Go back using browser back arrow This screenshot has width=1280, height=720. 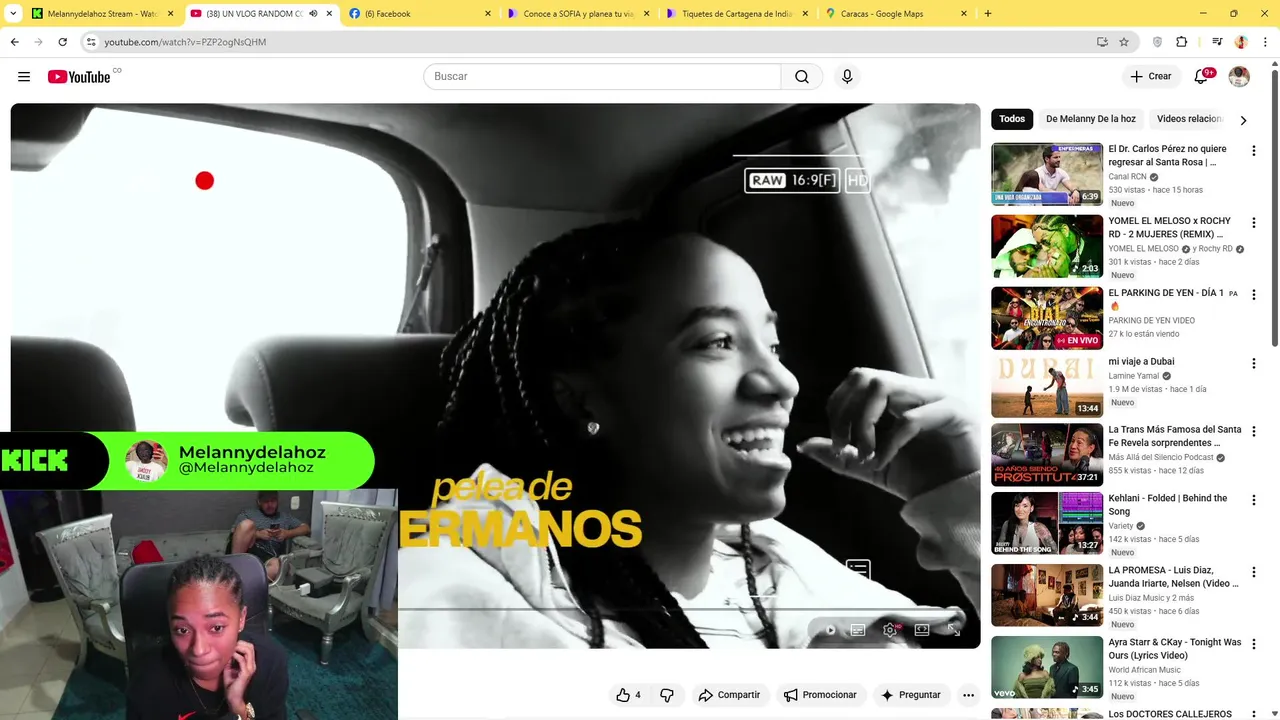point(14,42)
